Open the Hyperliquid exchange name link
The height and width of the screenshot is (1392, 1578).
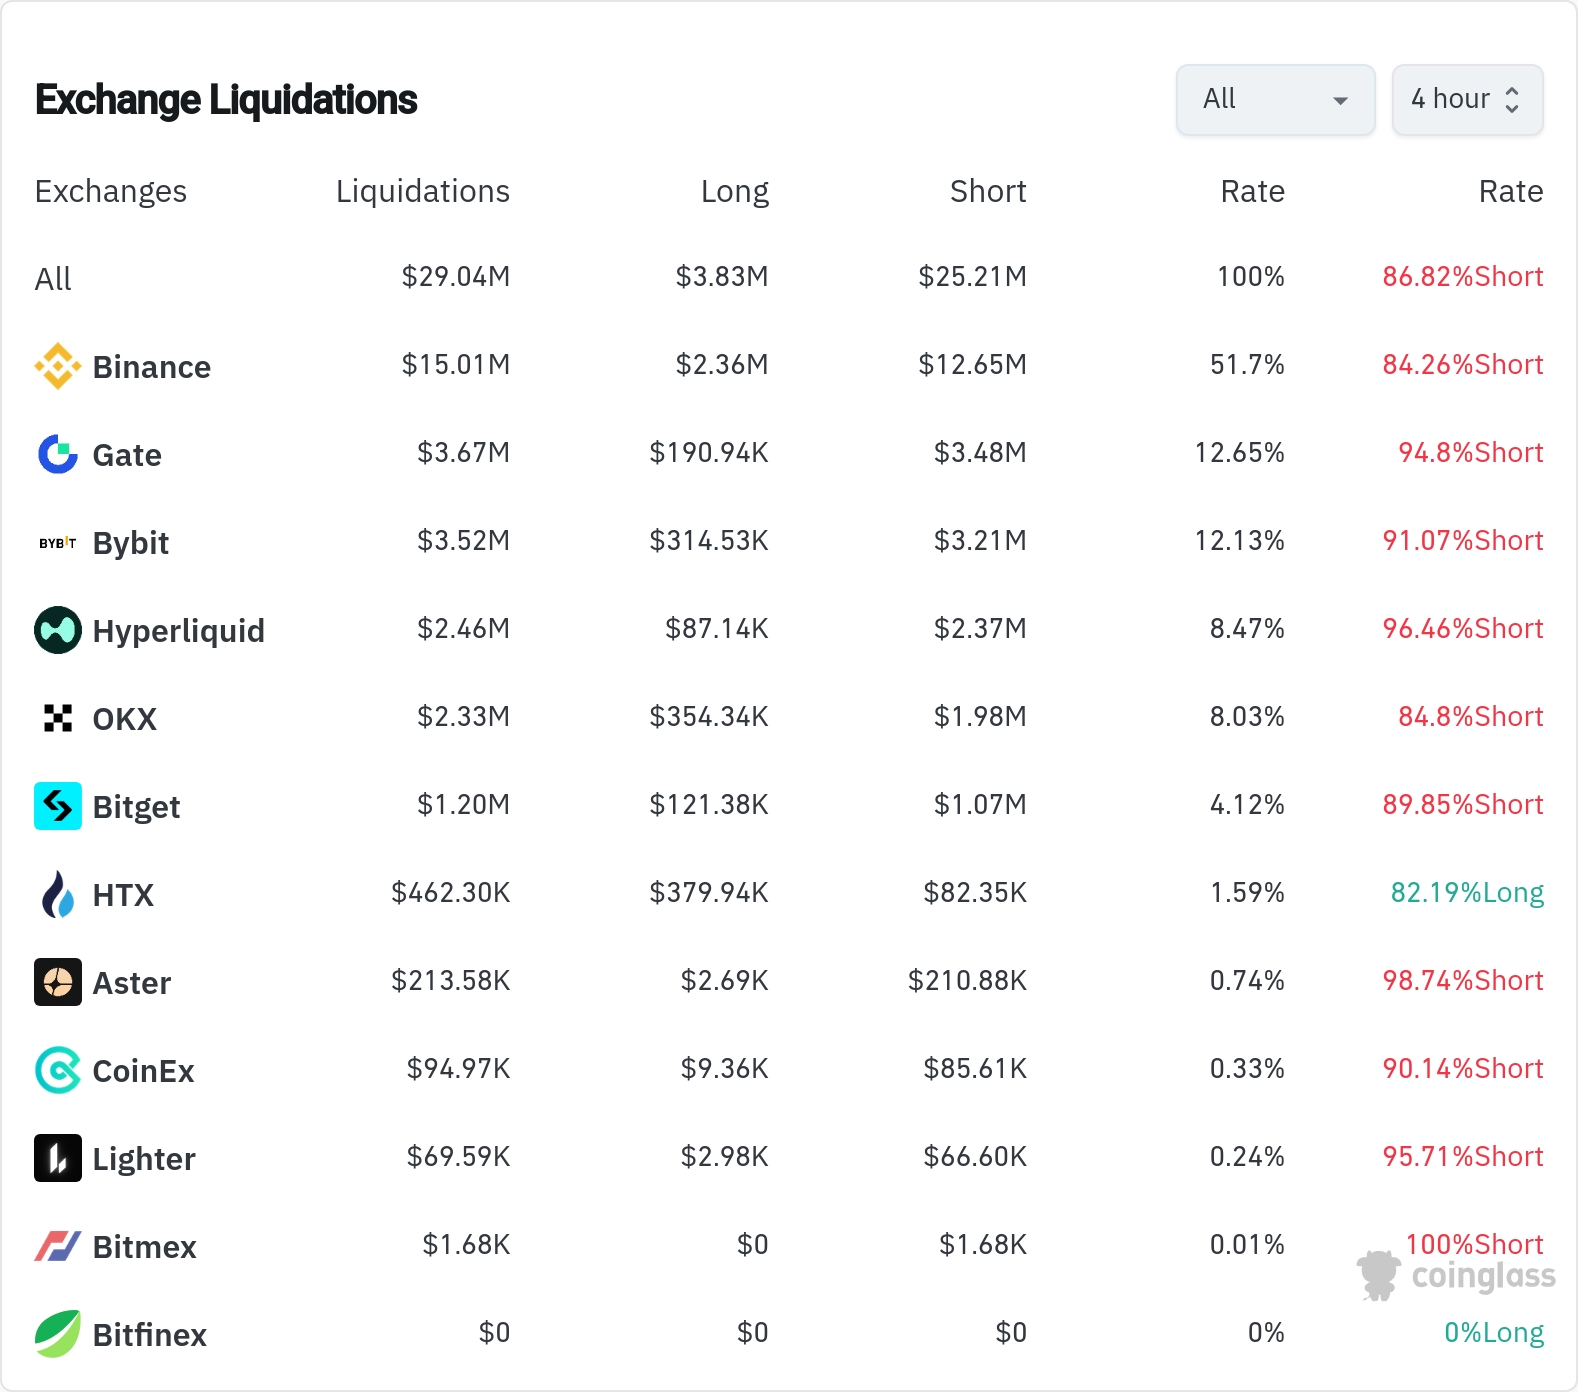click(x=179, y=631)
